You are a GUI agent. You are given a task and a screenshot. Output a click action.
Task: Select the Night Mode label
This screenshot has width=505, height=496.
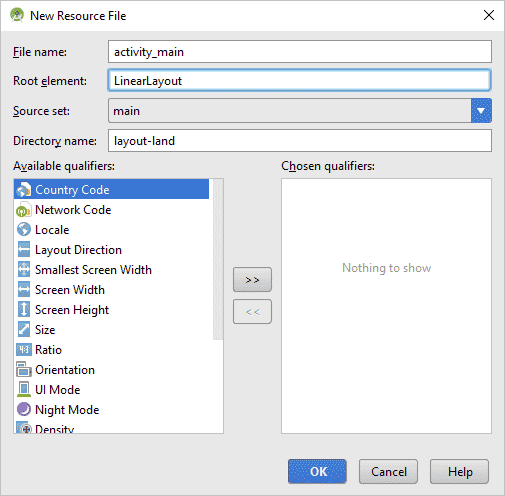[67, 410]
